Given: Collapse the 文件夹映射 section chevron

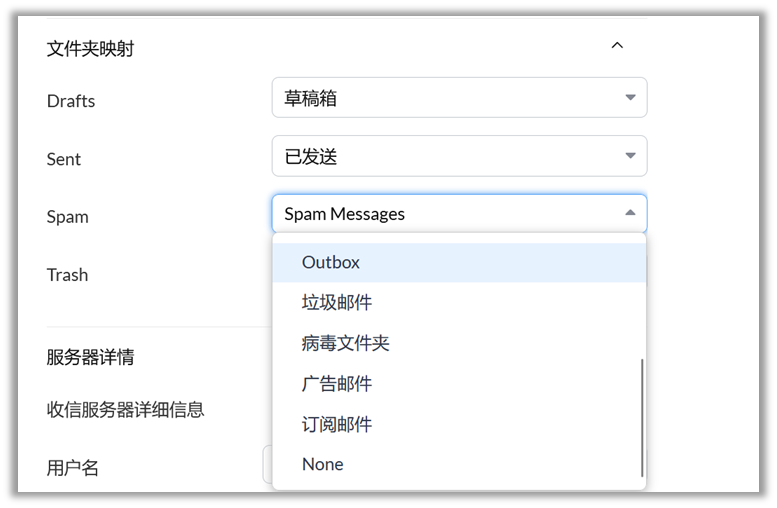Looking at the screenshot, I should click(x=617, y=46).
